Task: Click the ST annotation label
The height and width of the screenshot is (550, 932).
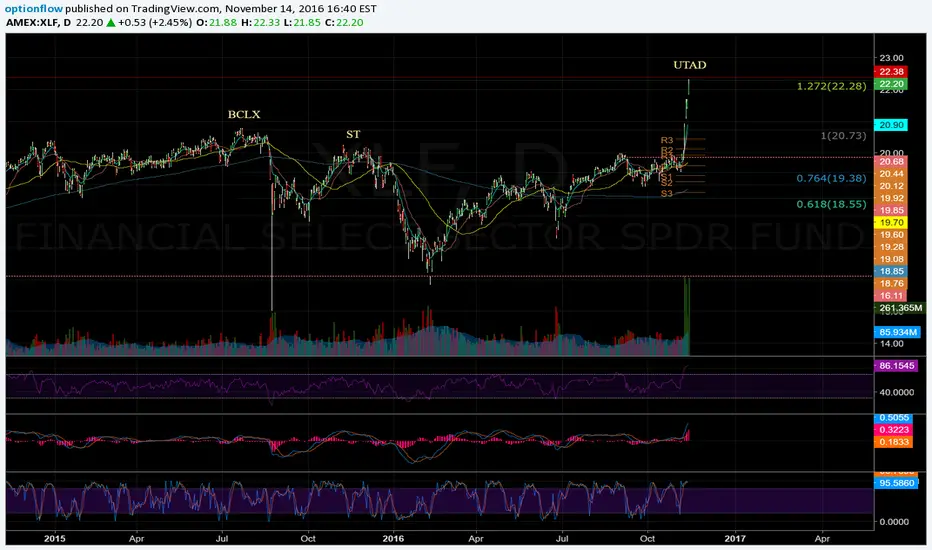Action: coord(353,134)
